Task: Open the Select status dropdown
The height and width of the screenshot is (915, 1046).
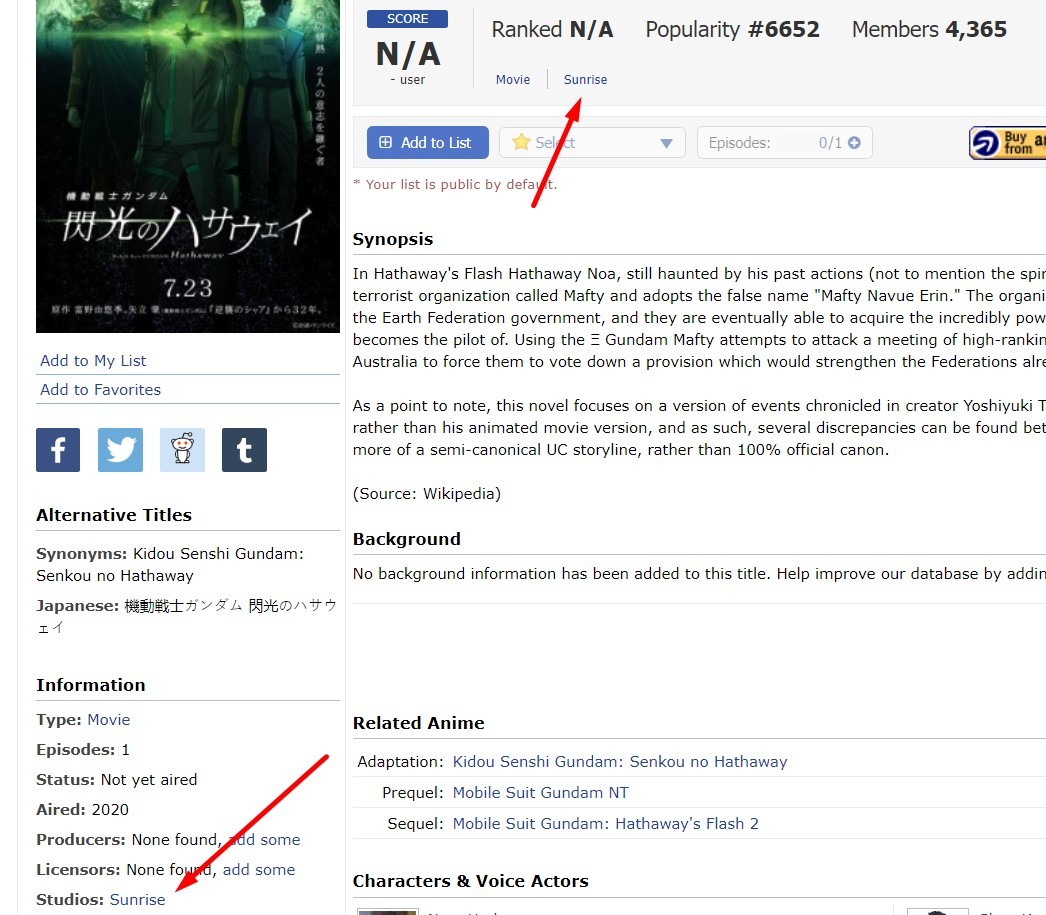Action: pos(592,143)
